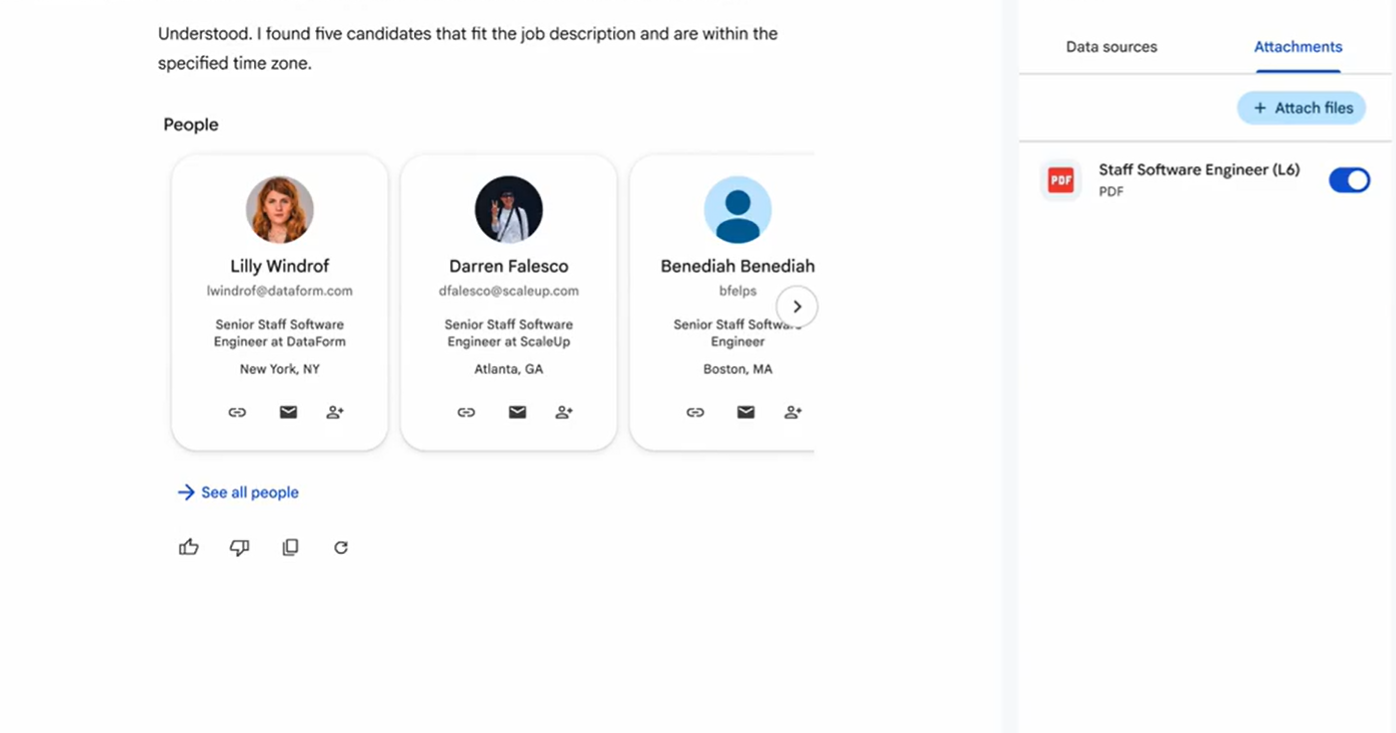The width and height of the screenshot is (1396, 733).
Task: Open See all people link
Action: coord(238,492)
